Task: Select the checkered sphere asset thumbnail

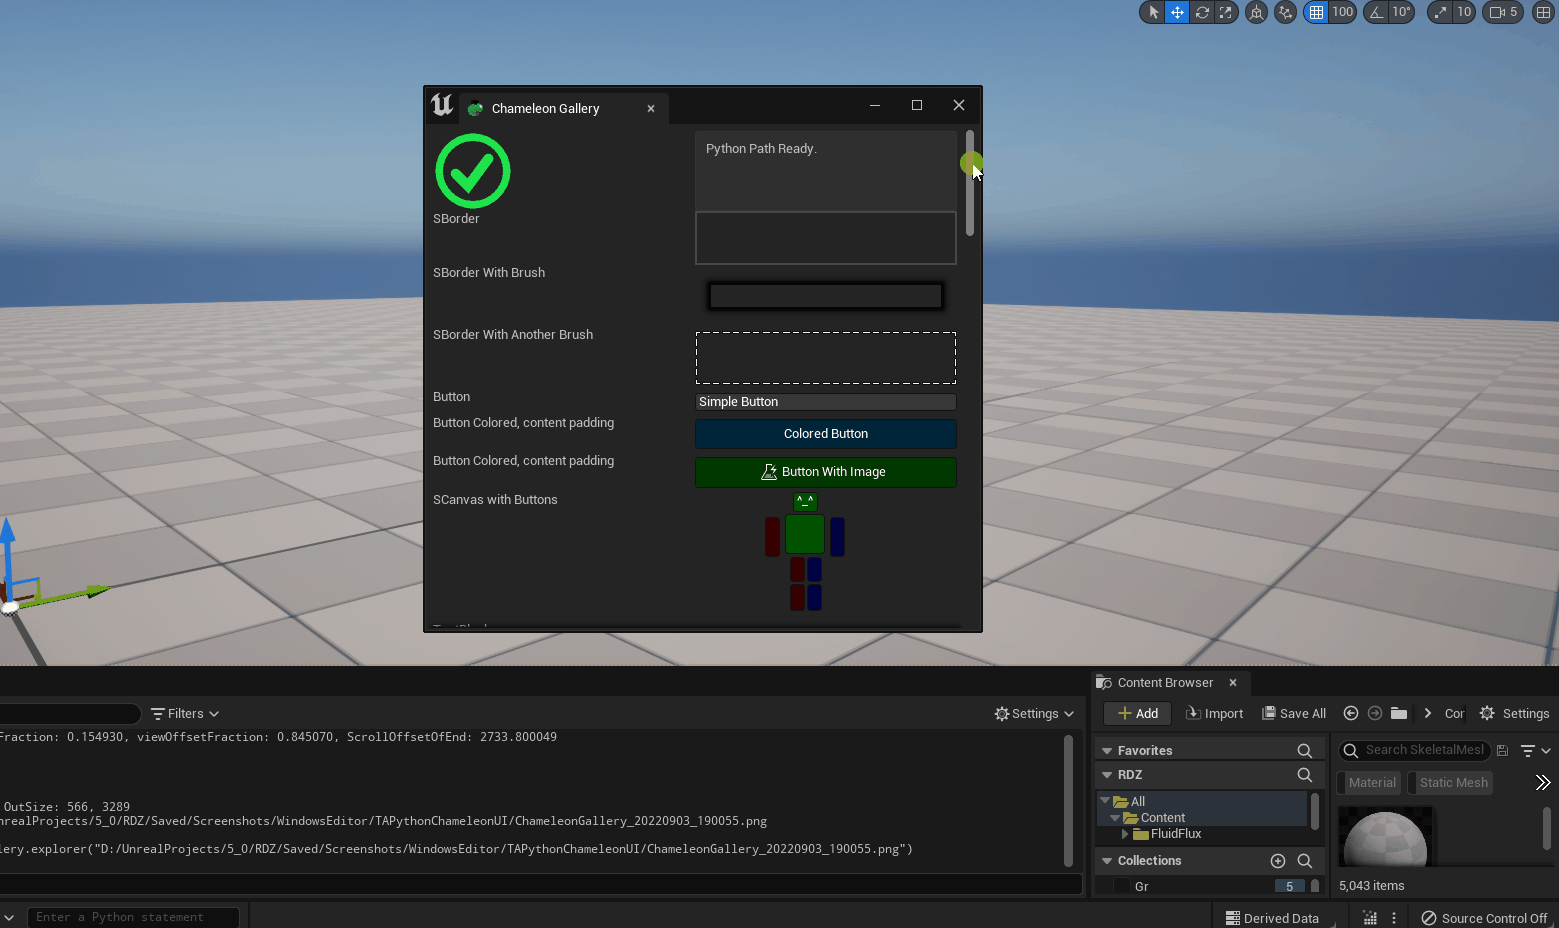Action: 1385,837
